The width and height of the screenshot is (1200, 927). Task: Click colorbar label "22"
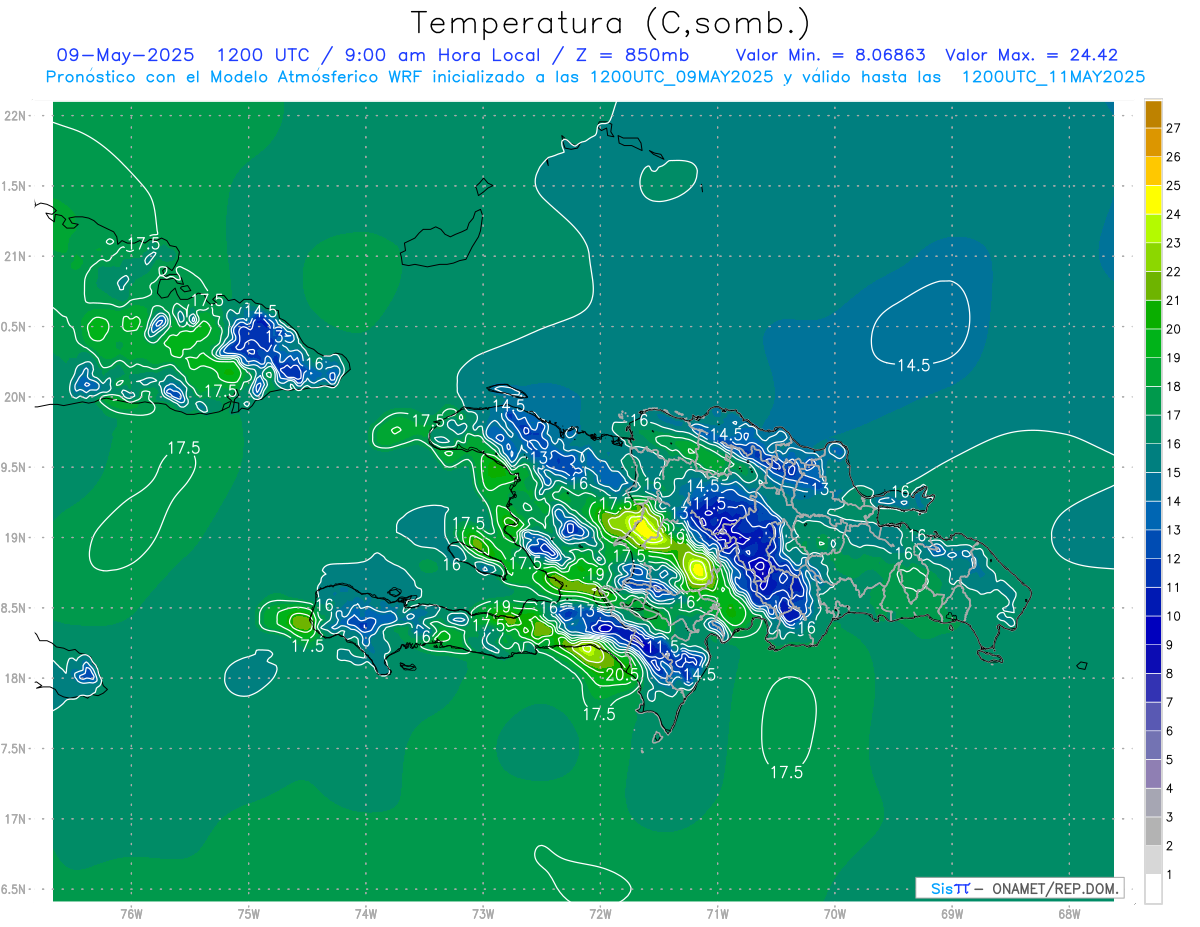(1173, 272)
